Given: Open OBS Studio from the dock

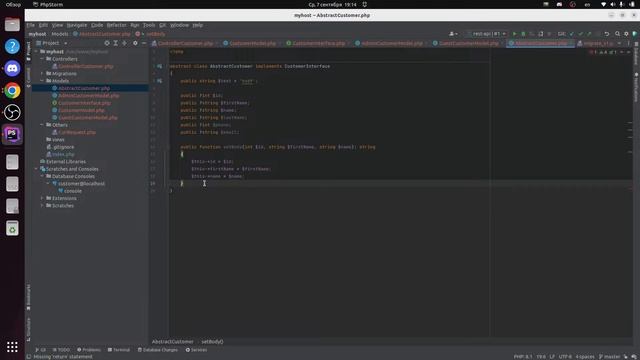Looking at the screenshot, I should pos(12,112).
